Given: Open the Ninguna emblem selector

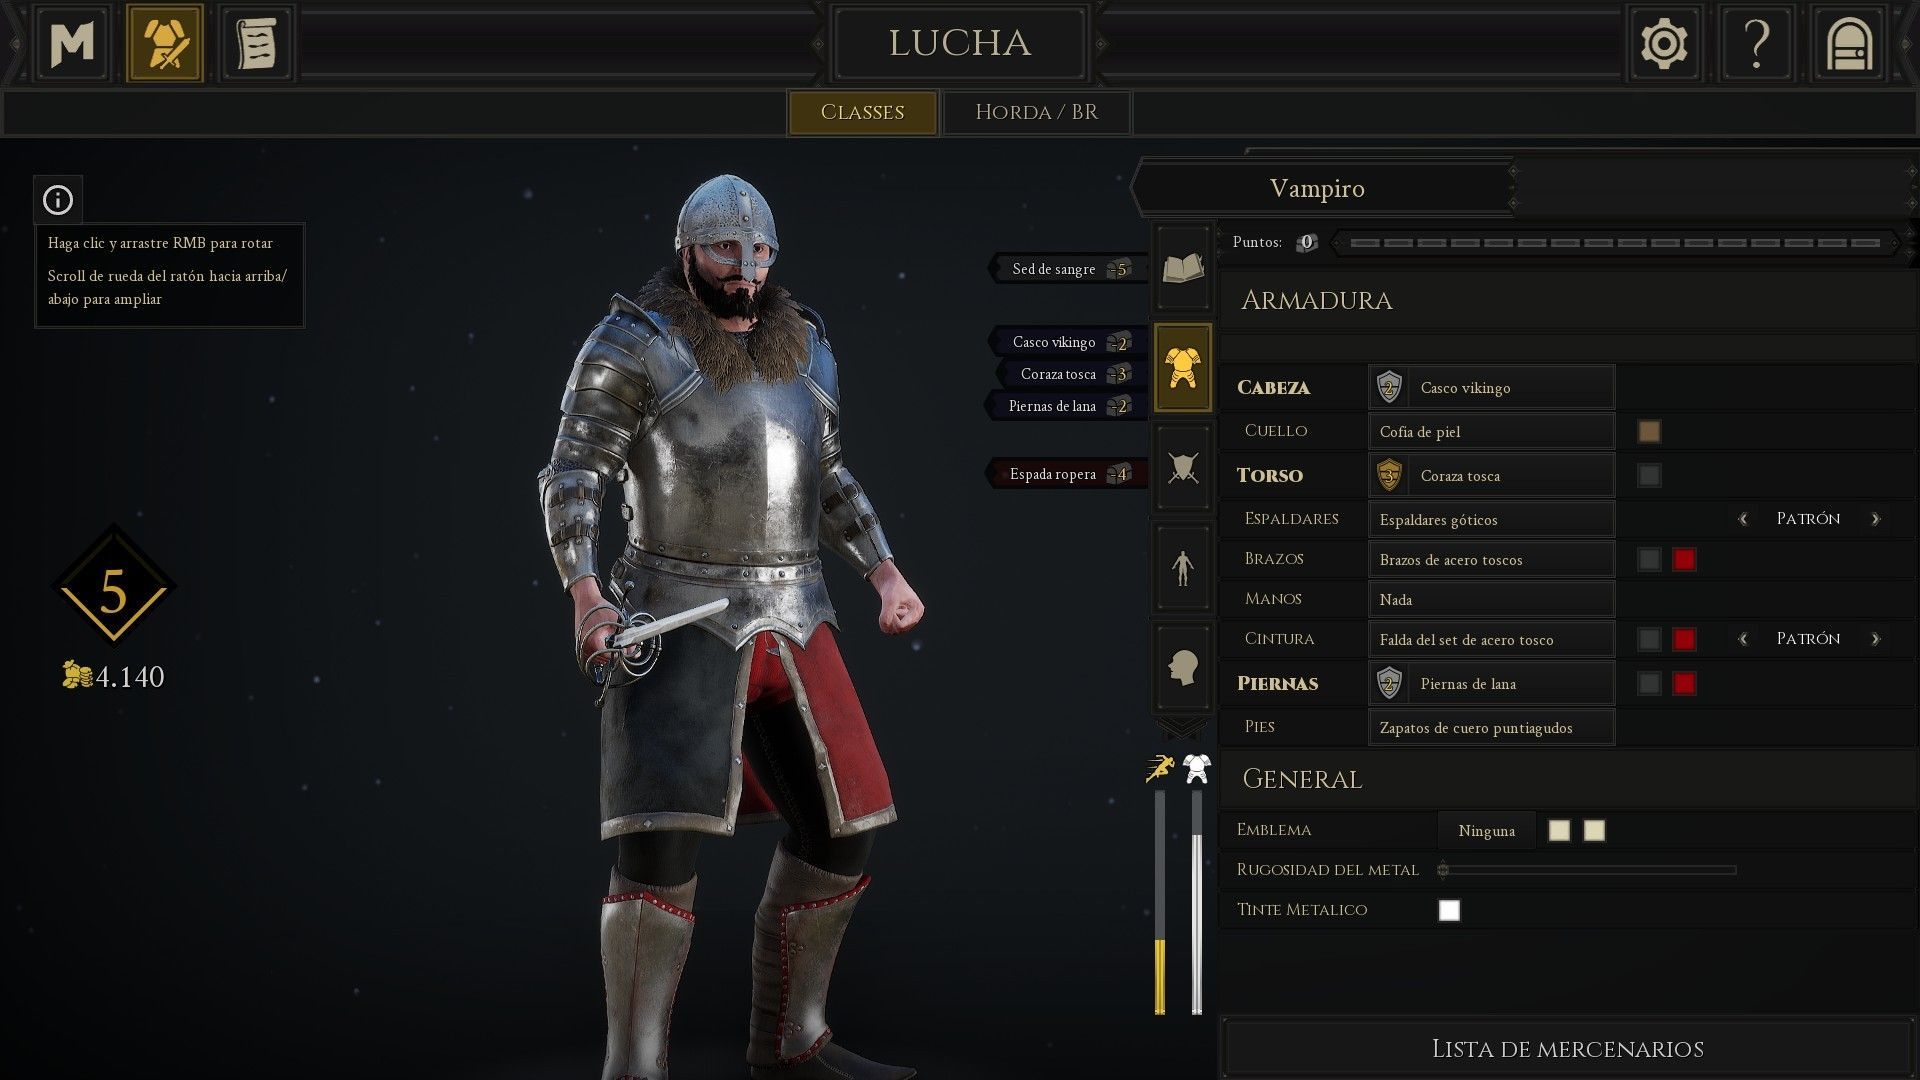Looking at the screenshot, I should pos(1486,831).
